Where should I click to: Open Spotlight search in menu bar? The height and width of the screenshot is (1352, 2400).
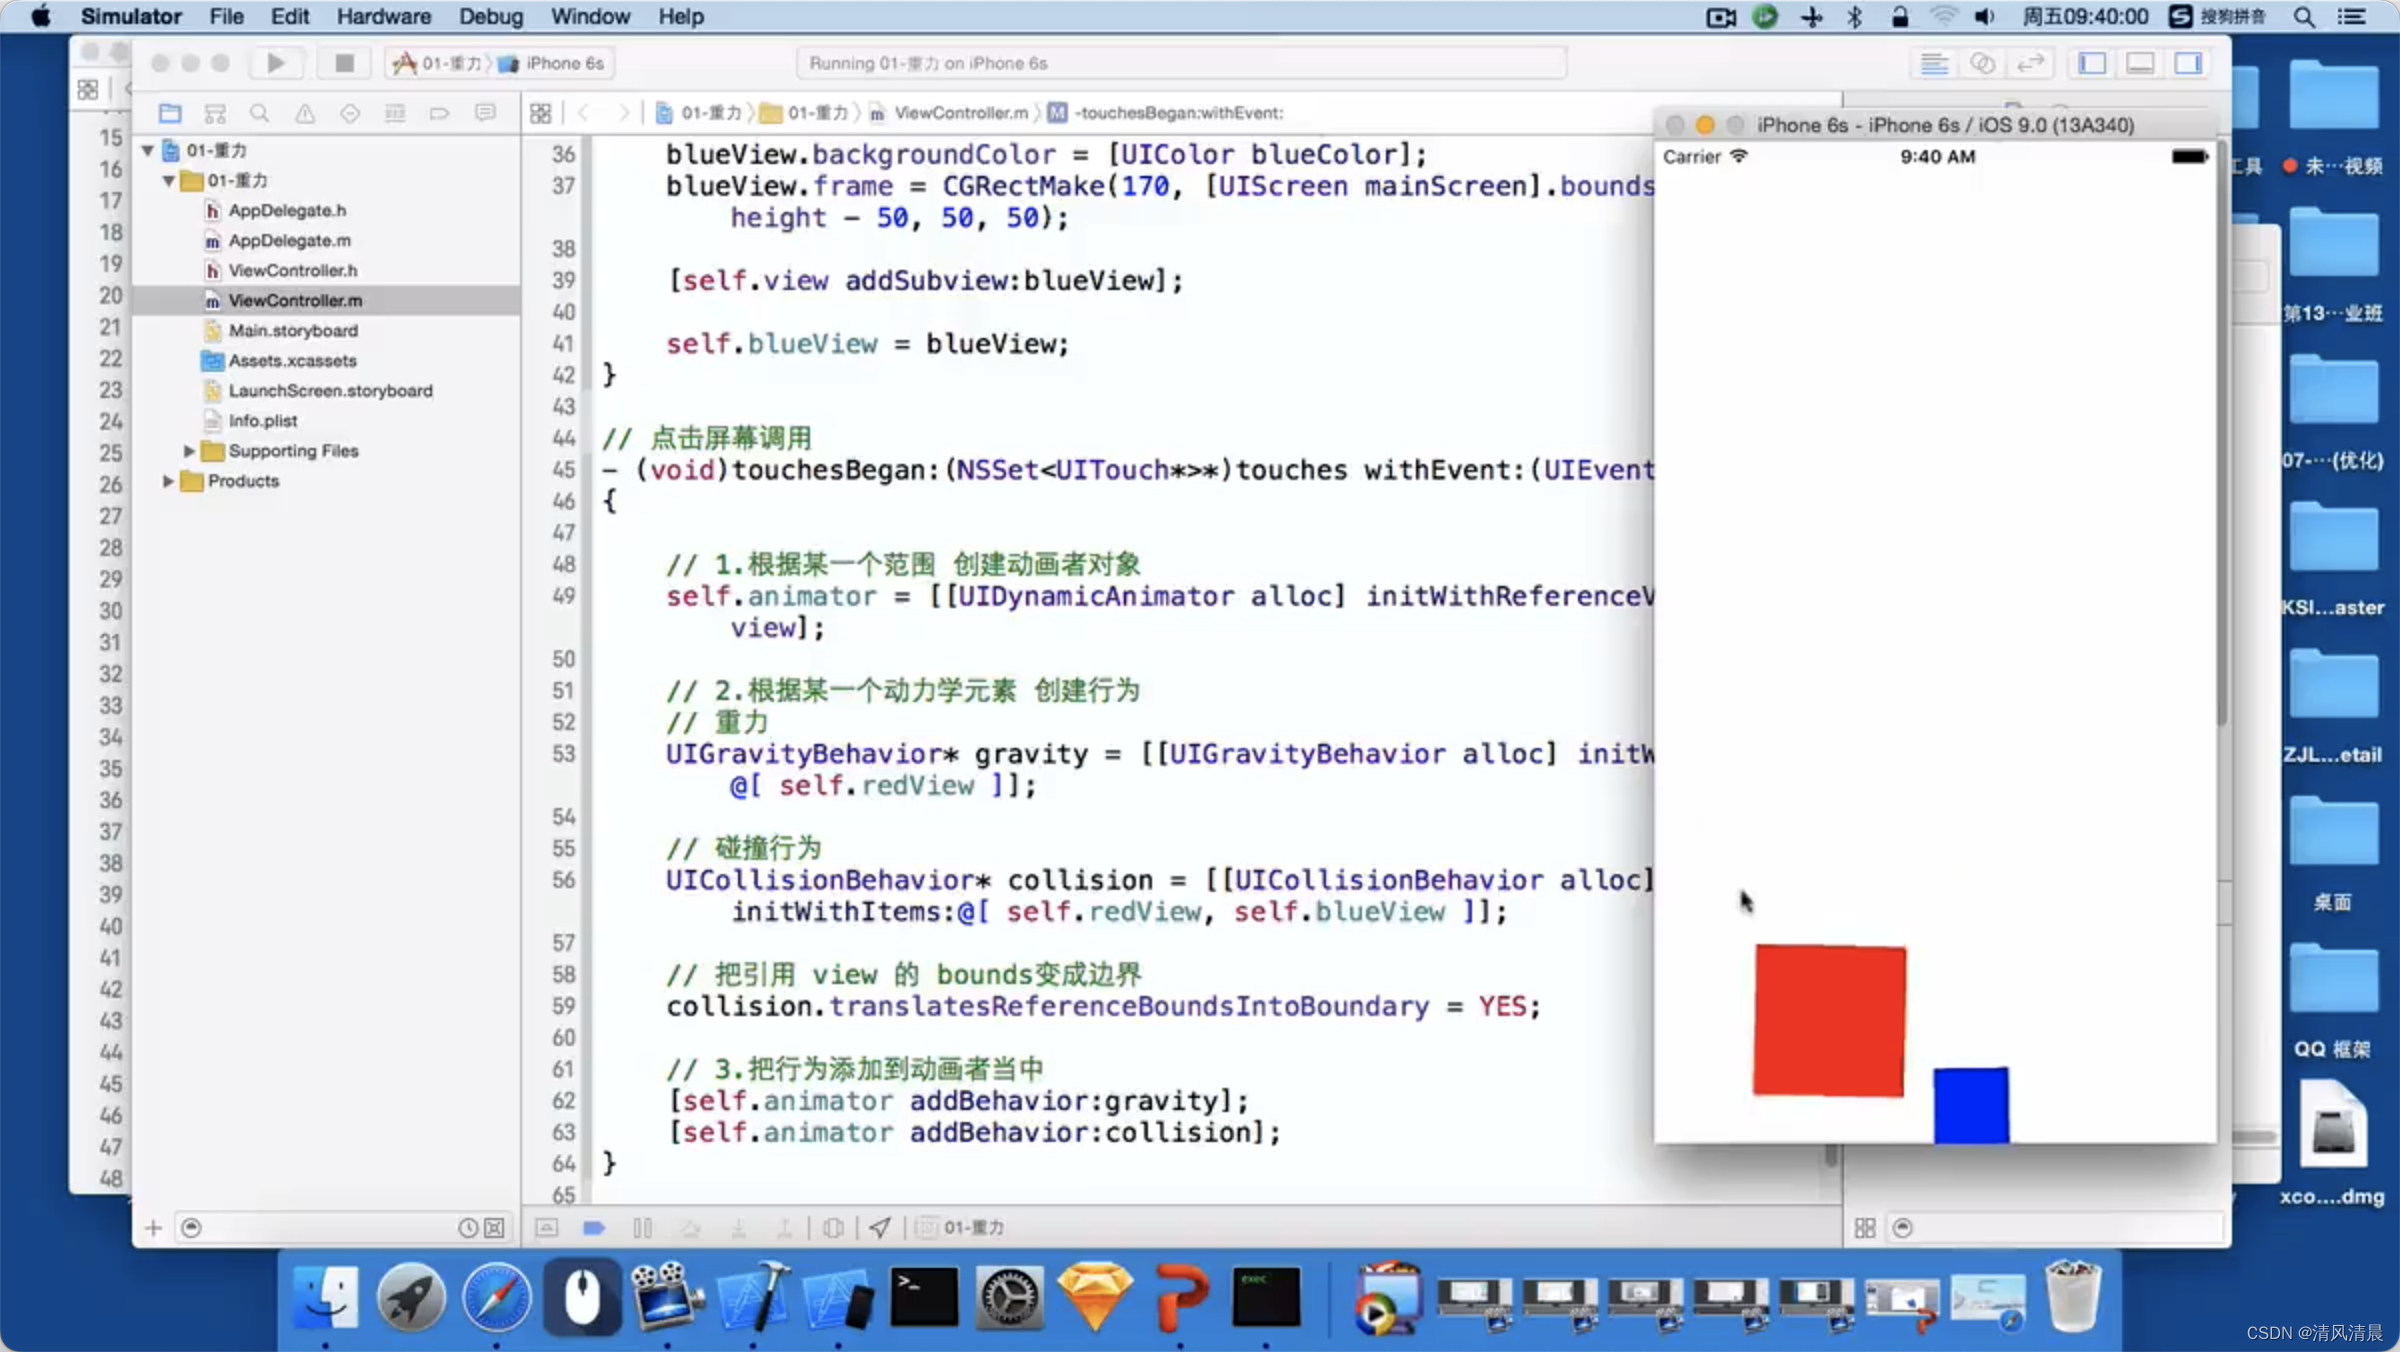coord(2304,16)
